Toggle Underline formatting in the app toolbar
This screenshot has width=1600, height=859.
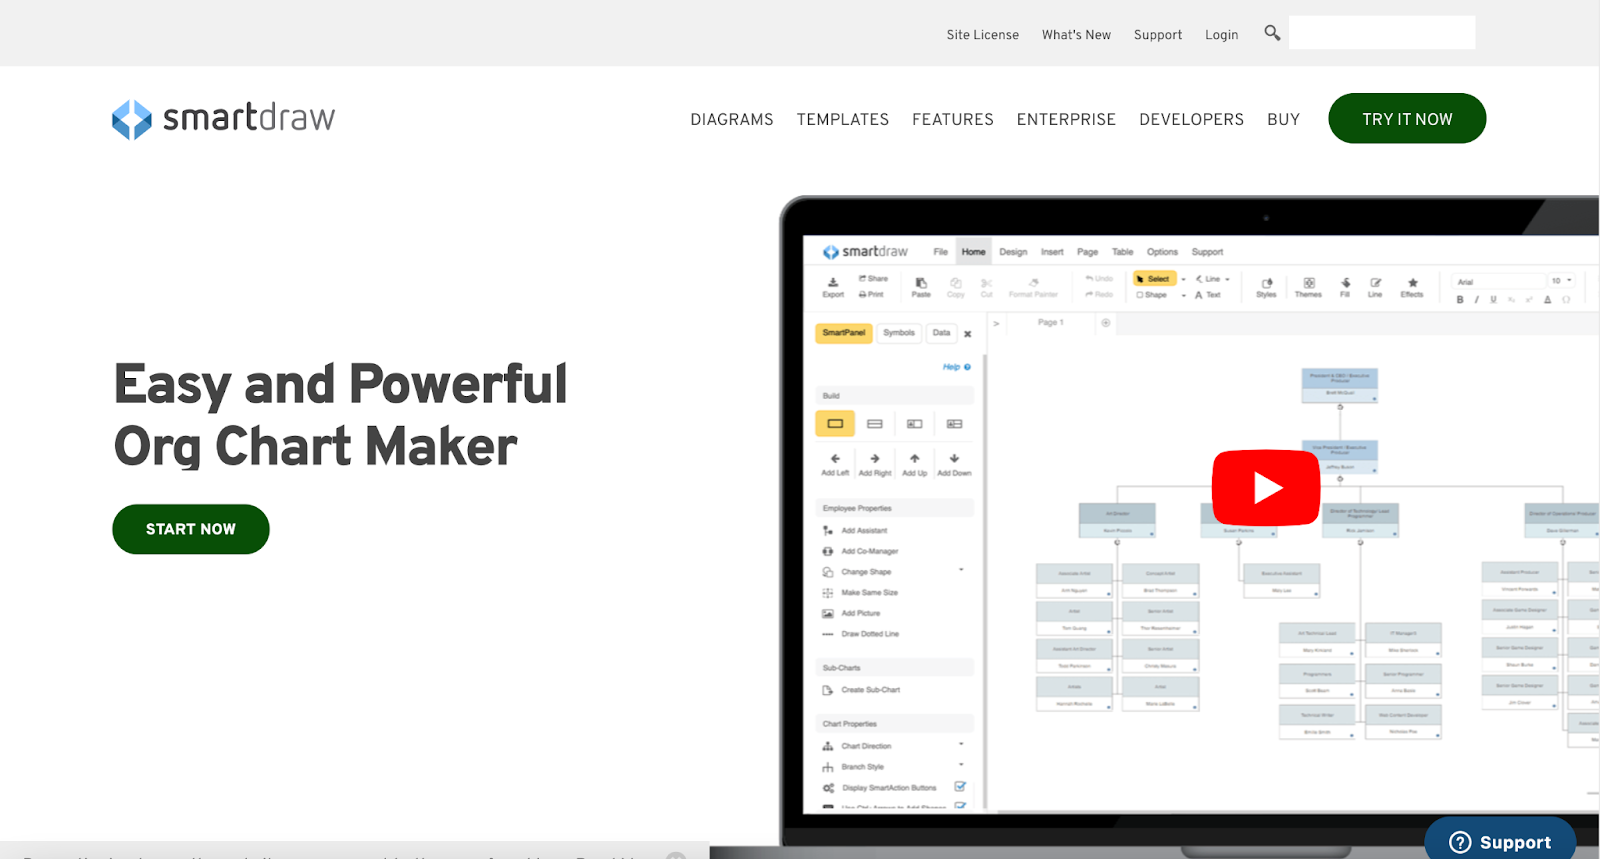(x=1493, y=300)
